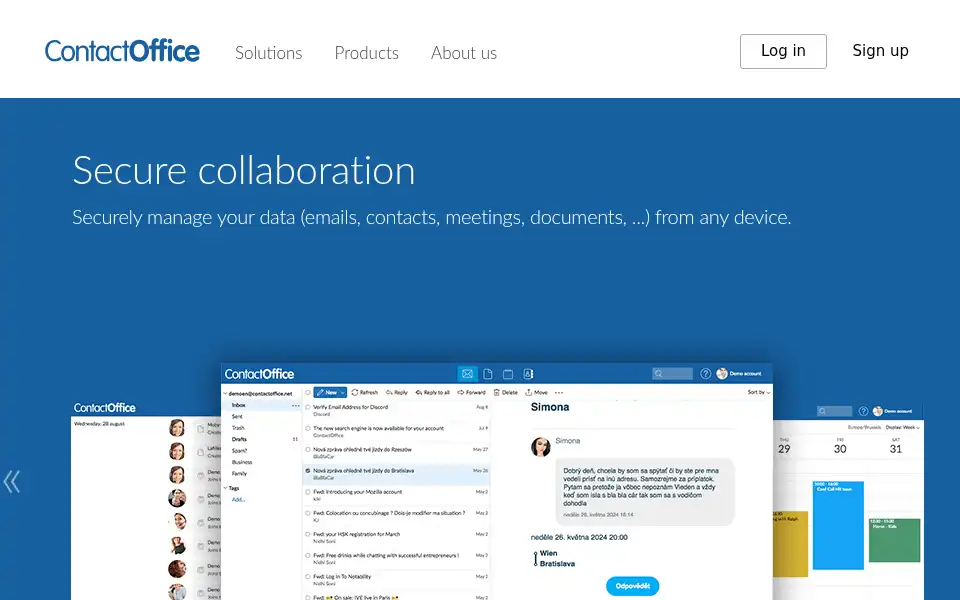Click the Help icon in calendar preview
The image size is (960, 600).
coord(863,411)
